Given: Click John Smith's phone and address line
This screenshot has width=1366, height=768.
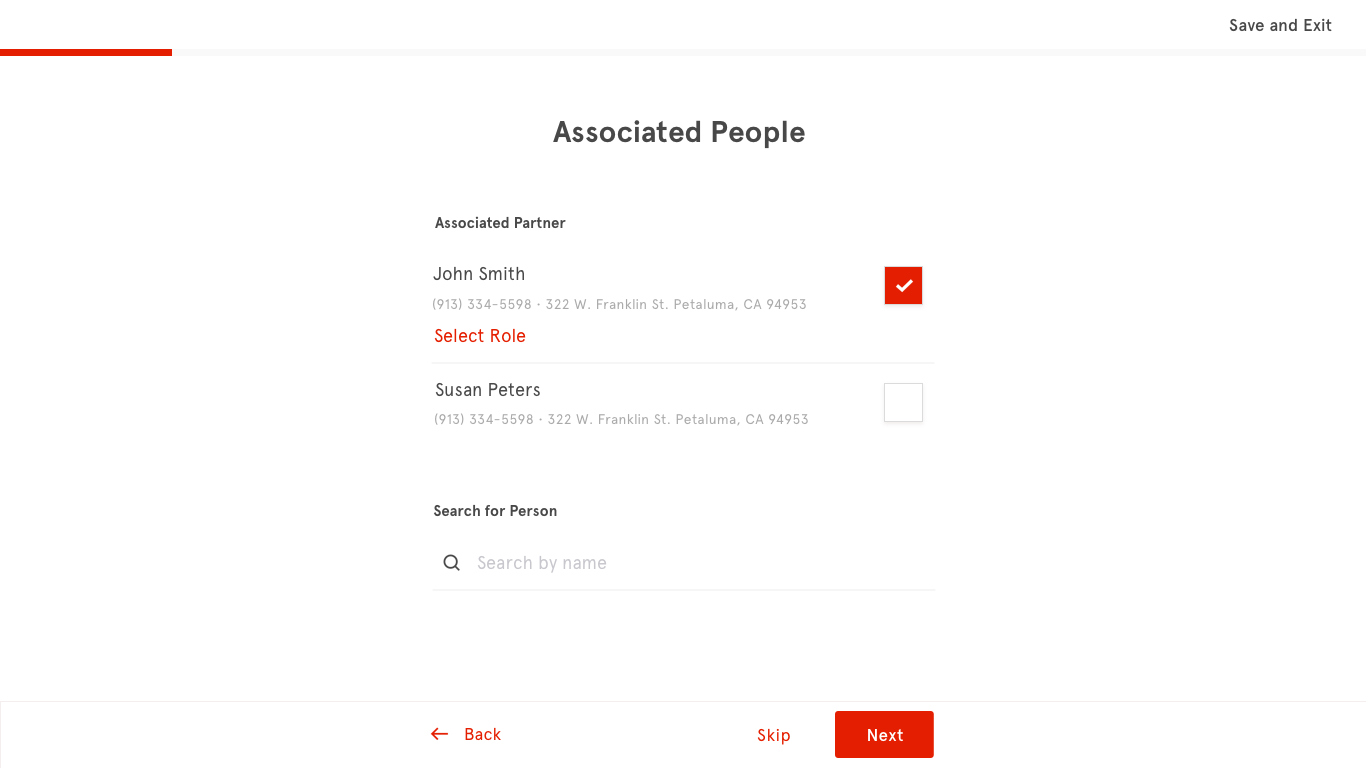Looking at the screenshot, I should [619, 304].
